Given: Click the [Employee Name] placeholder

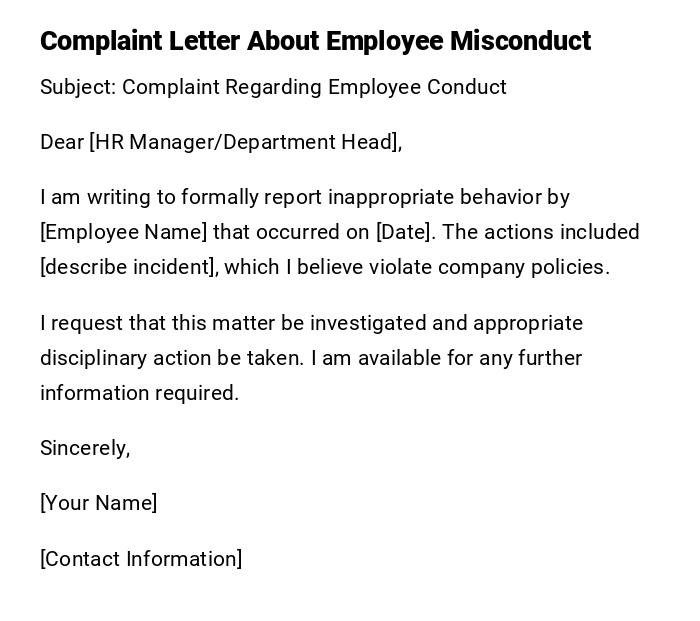Looking at the screenshot, I should [123, 232].
